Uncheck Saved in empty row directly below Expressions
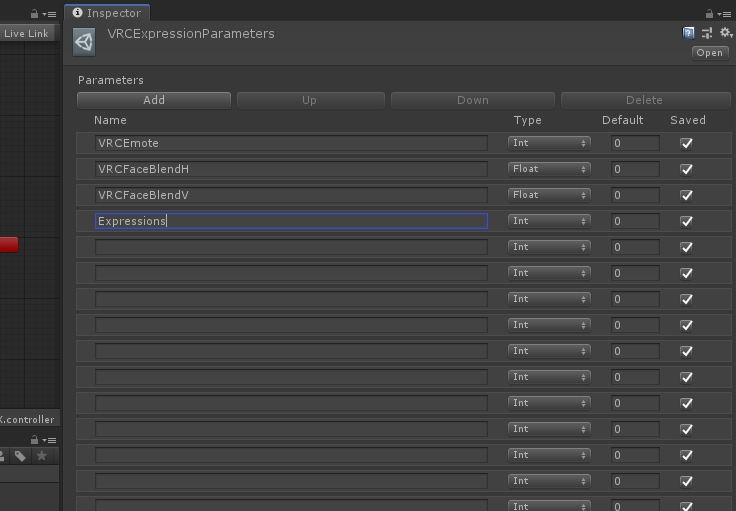 click(x=686, y=247)
